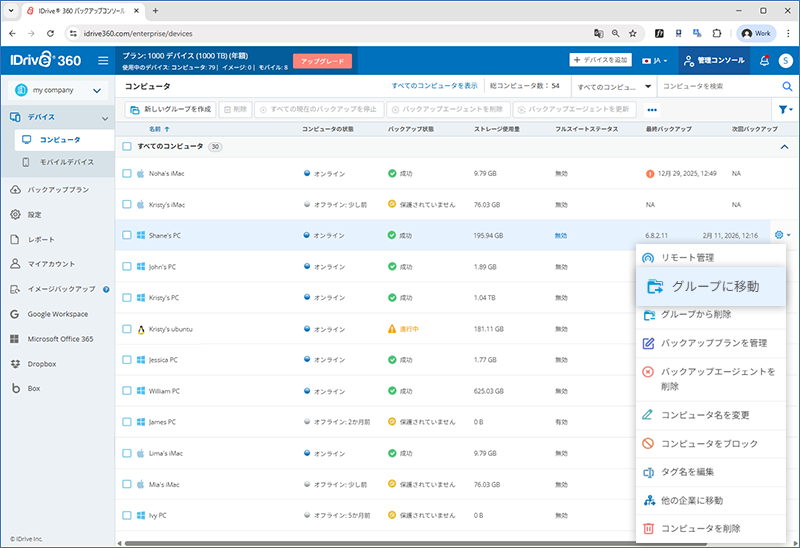The image size is (800, 548).
Task: Open the notifications bell icon
Action: coord(764,60)
